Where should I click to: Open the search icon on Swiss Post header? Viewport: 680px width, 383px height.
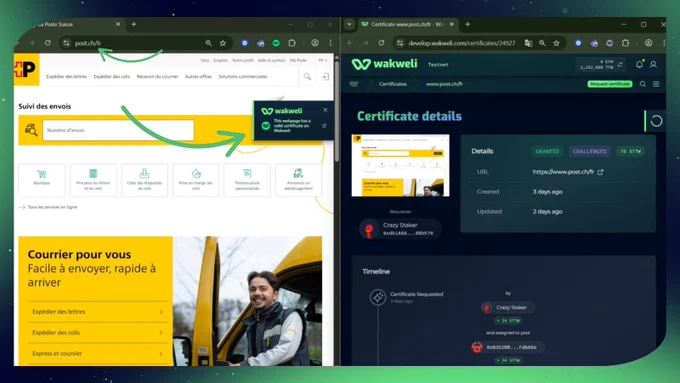(x=307, y=77)
